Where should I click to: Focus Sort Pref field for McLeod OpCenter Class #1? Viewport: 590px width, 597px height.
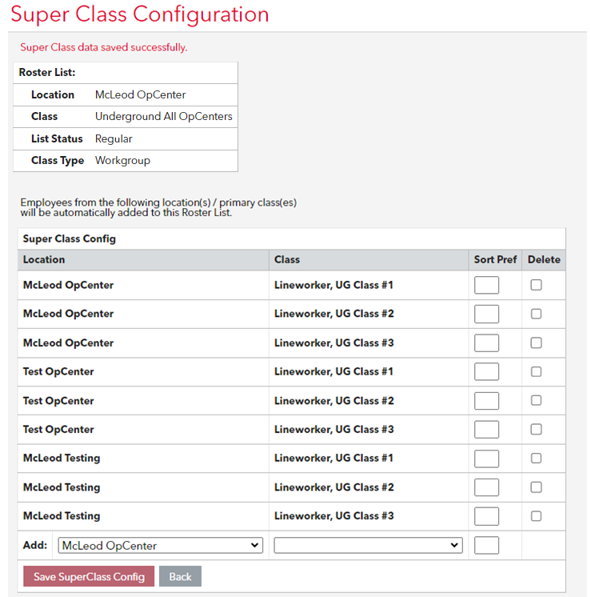pos(486,285)
